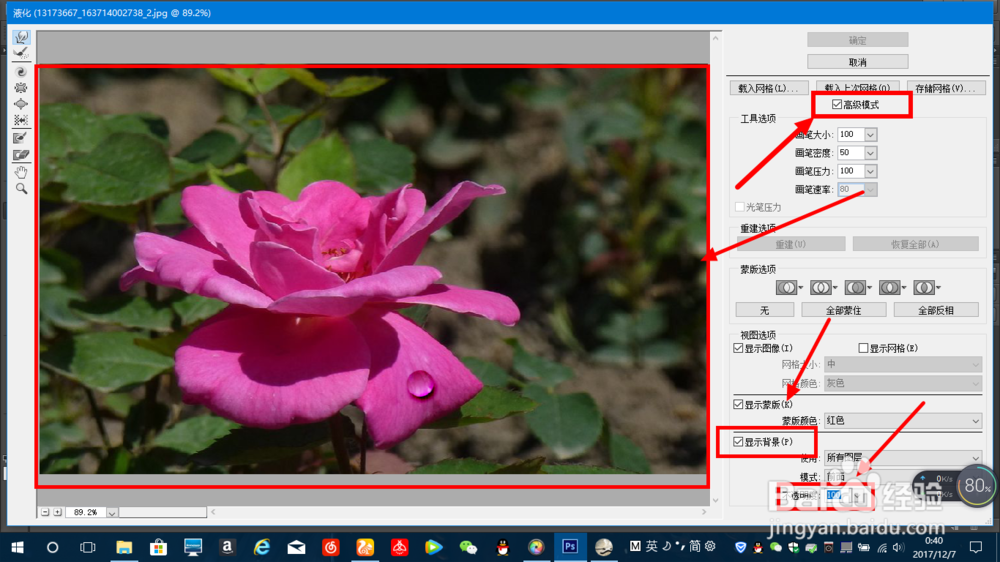Open Microsoft Store from taskbar
Viewport: 1000px width, 562px height.
pyautogui.click(x=158, y=547)
